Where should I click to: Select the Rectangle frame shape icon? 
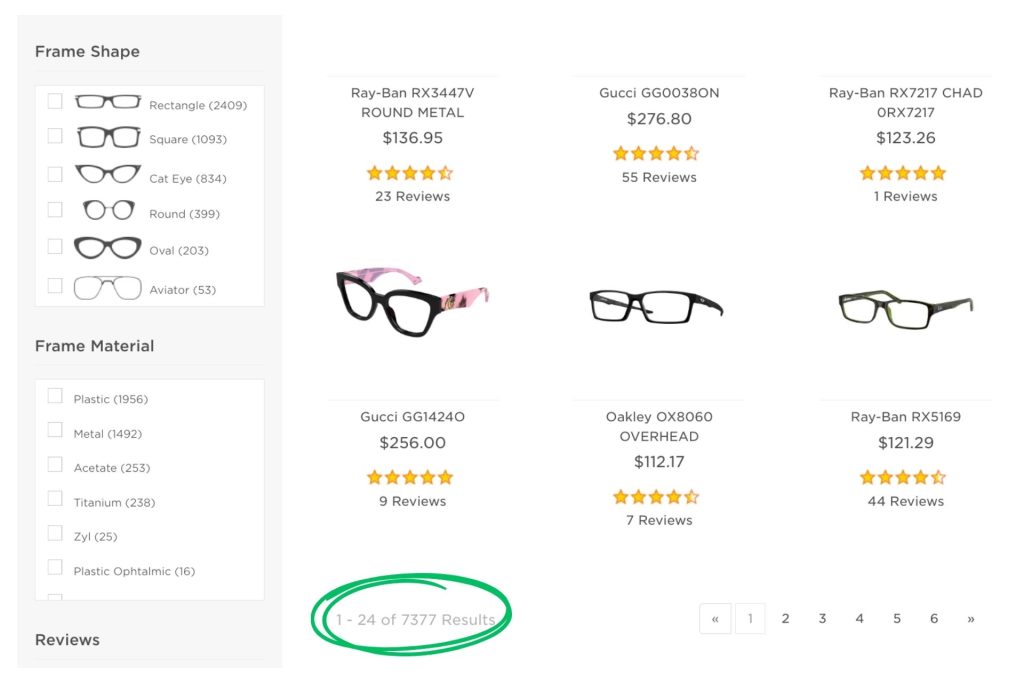pyautogui.click(x=107, y=100)
